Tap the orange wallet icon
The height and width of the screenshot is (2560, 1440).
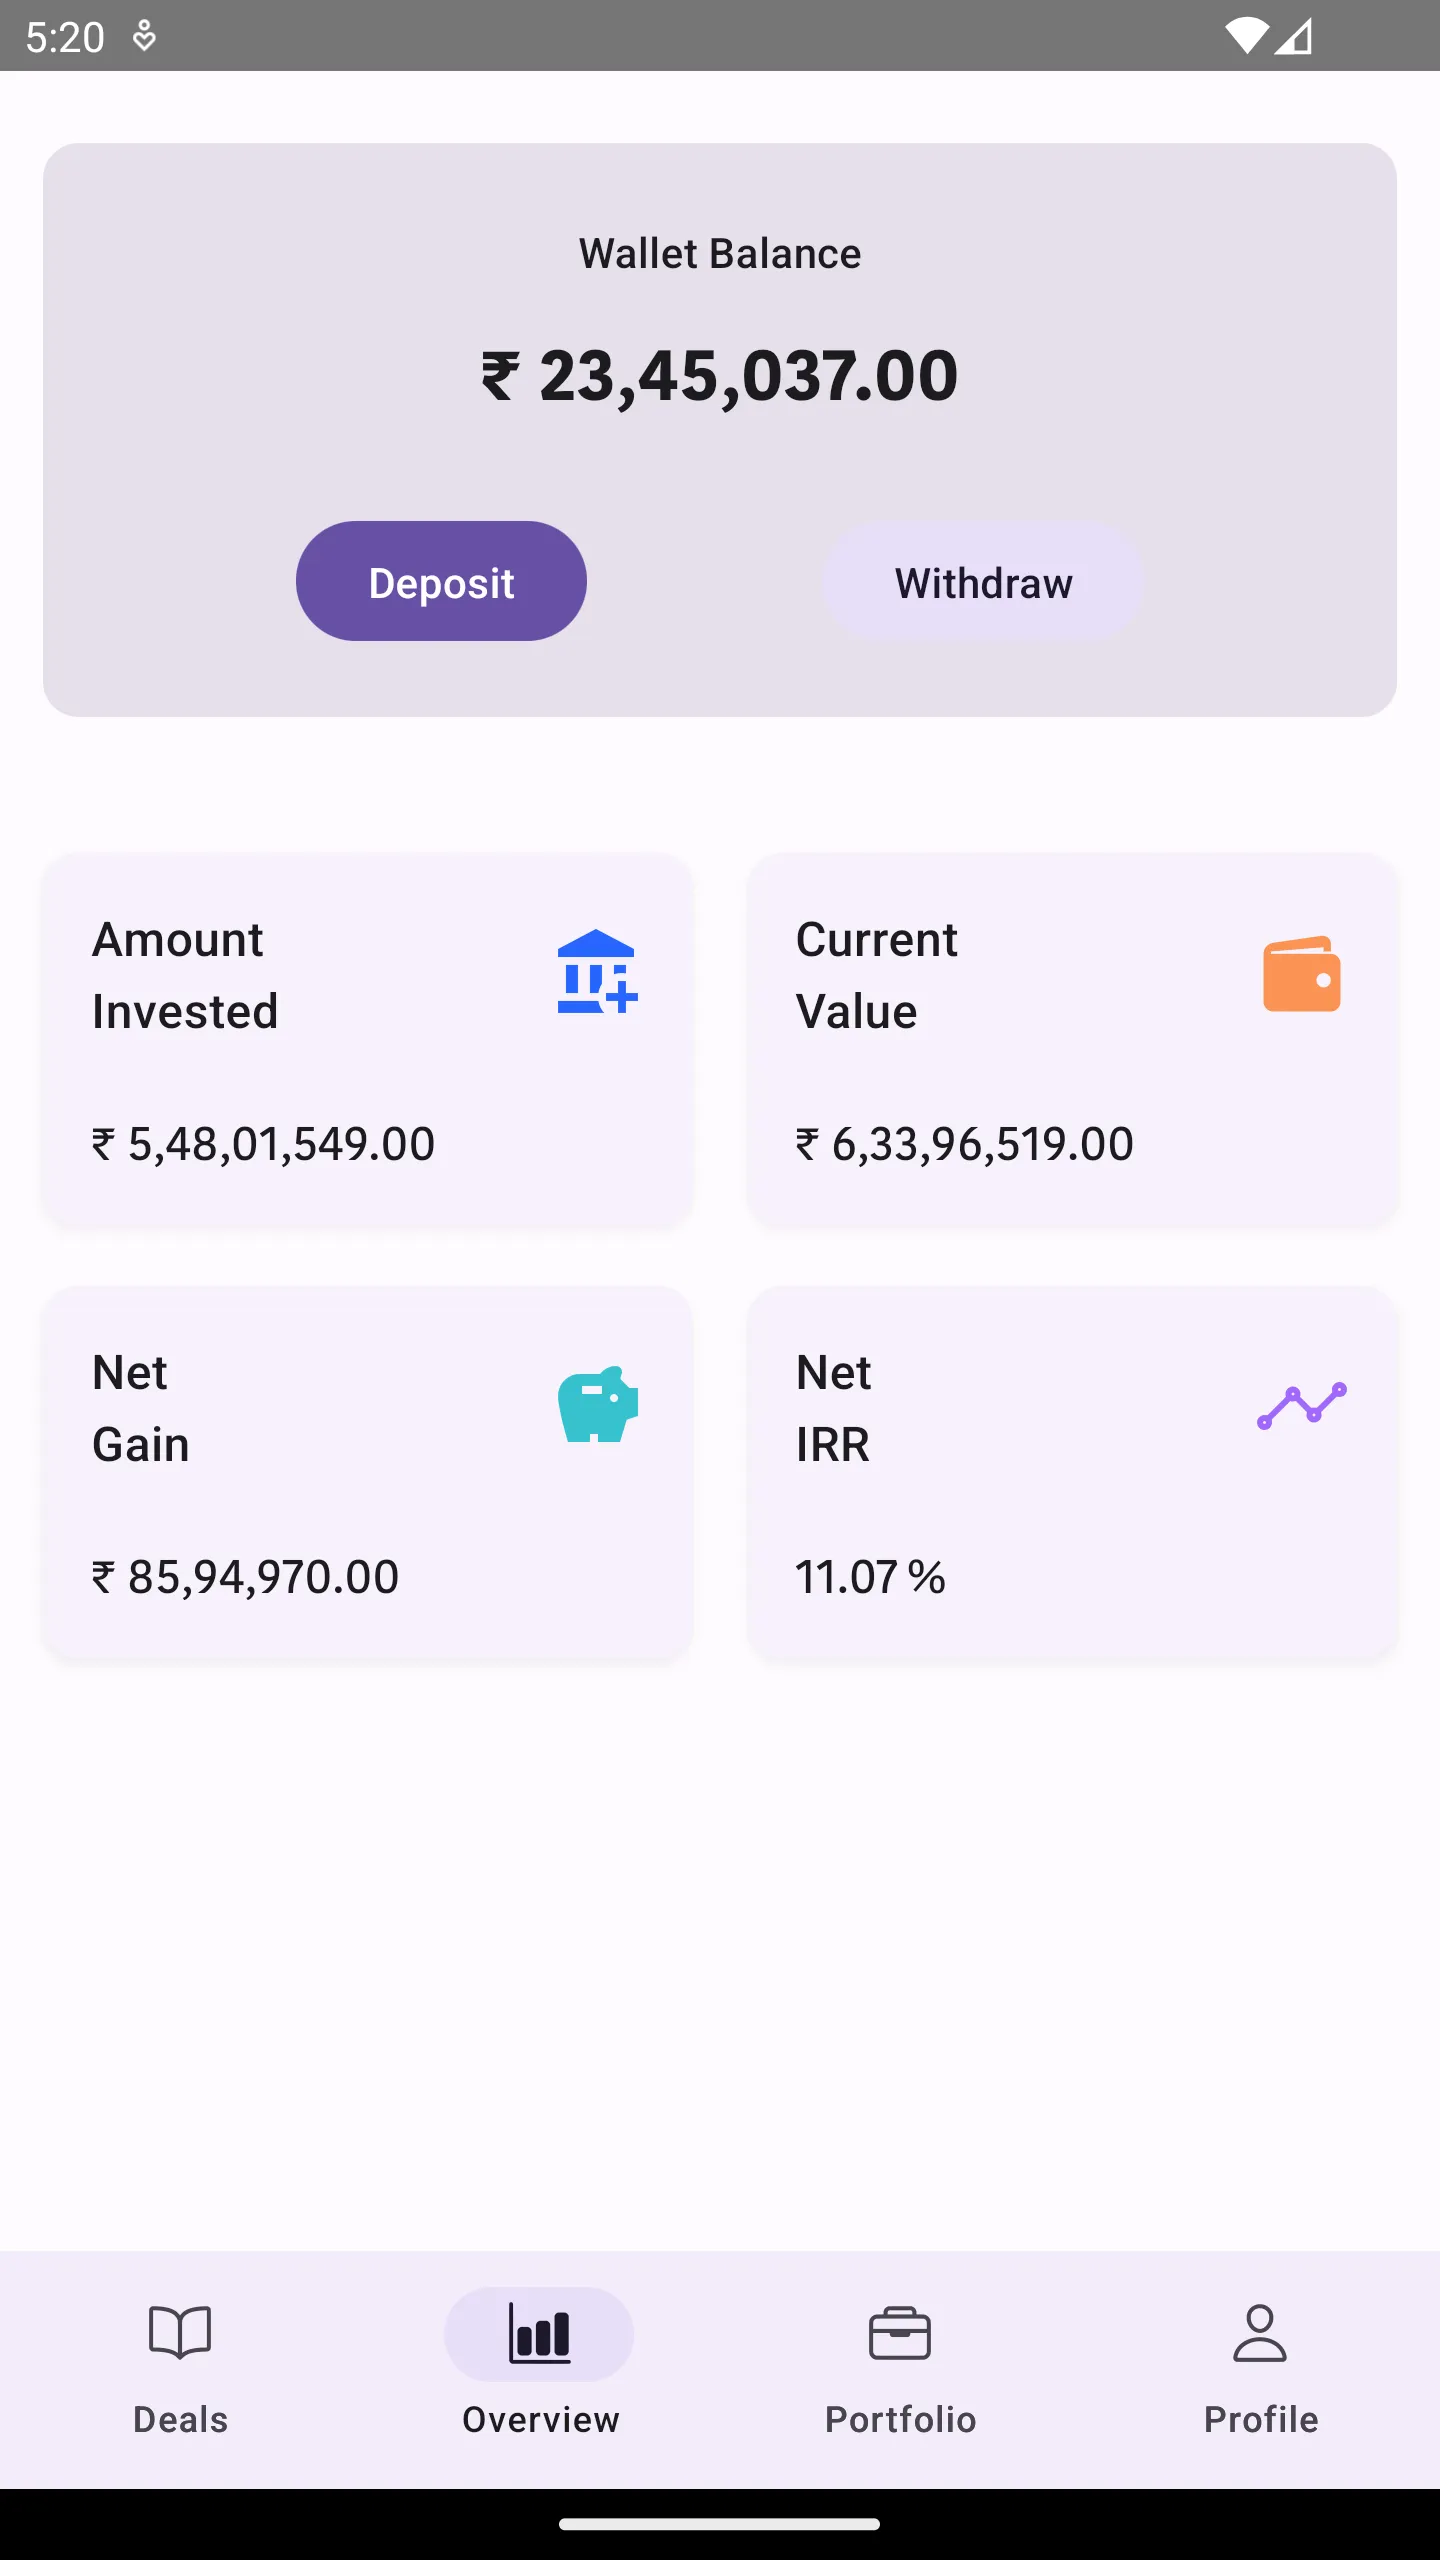(x=1301, y=974)
